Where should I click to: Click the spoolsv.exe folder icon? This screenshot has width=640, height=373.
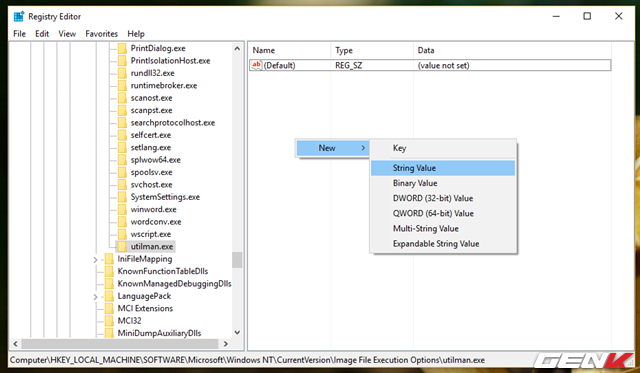click(x=122, y=172)
